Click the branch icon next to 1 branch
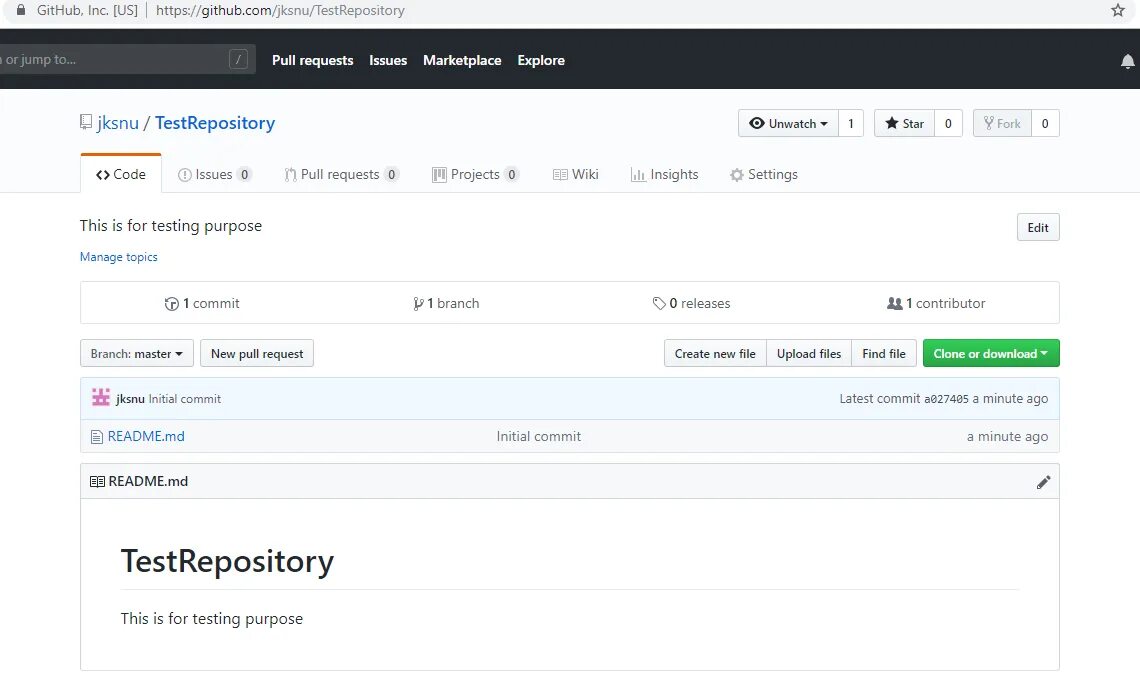The height and width of the screenshot is (673, 1140). 418,304
